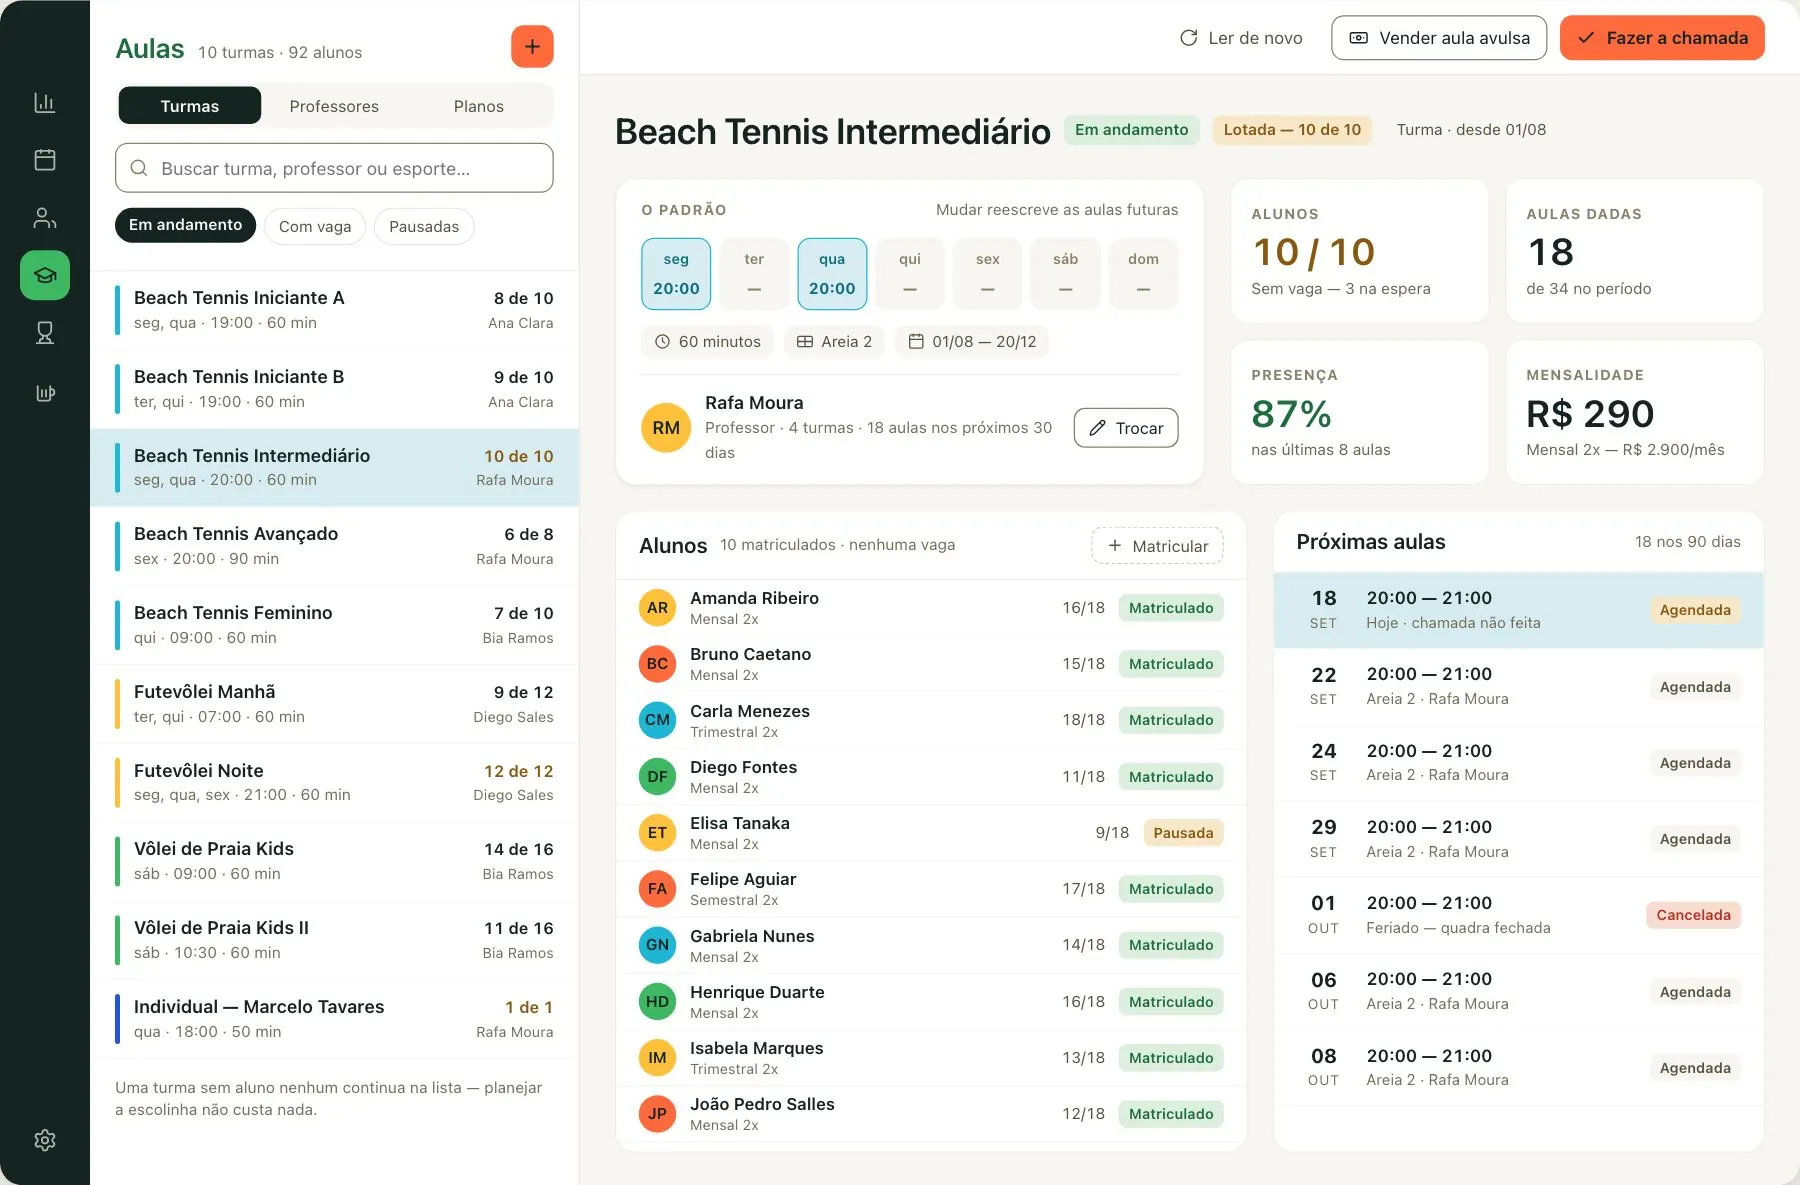Open the chart-with-arrow sidebar icon
This screenshot has width=1800, height=1185.
point(45,392)
